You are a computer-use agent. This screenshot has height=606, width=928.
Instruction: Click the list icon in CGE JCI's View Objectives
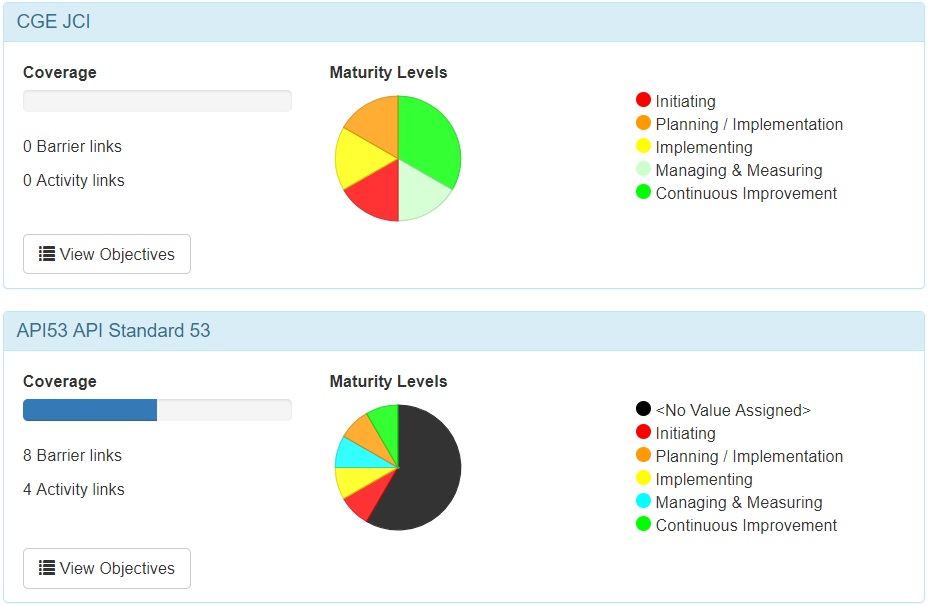[47, 254]
